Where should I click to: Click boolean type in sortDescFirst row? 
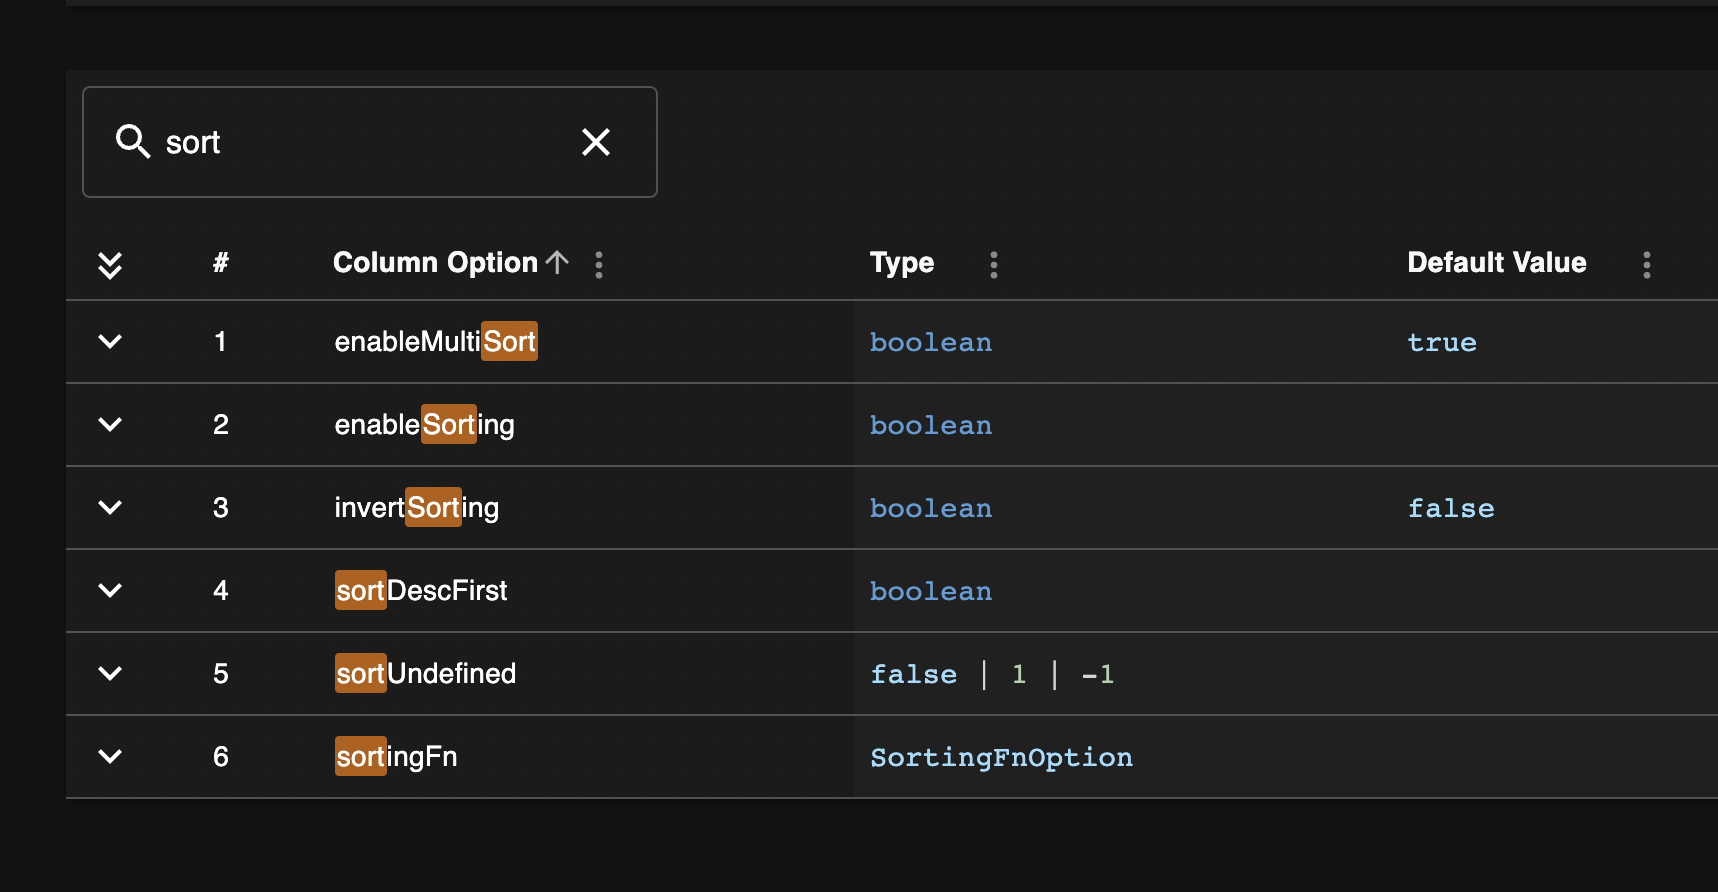[931, 591]
